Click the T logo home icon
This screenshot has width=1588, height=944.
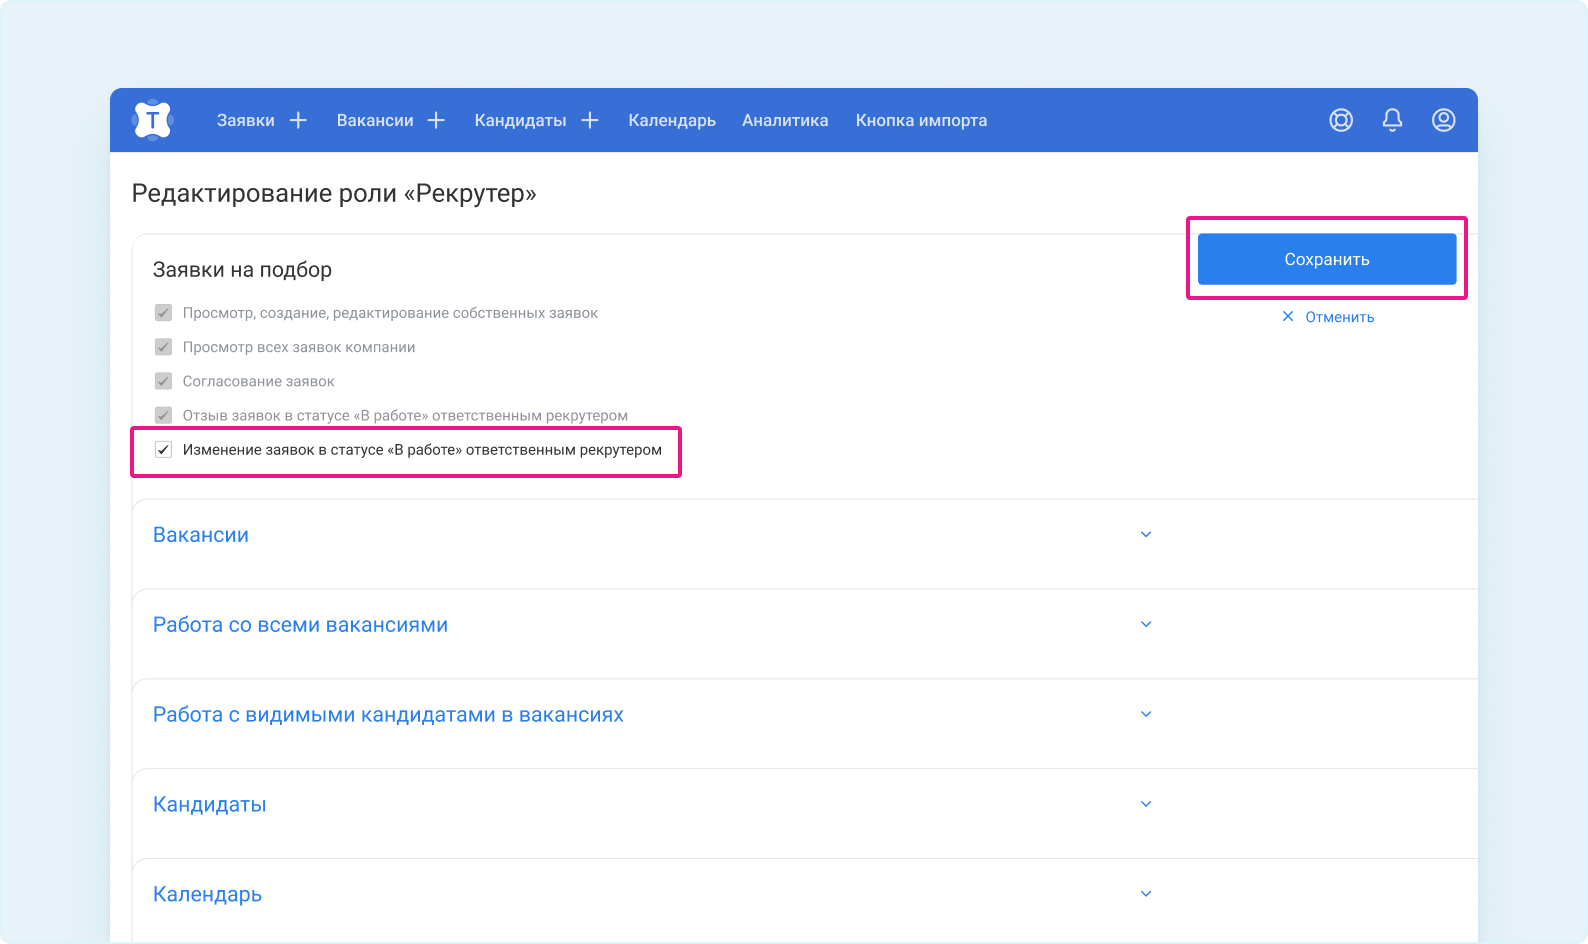[152, 120]
